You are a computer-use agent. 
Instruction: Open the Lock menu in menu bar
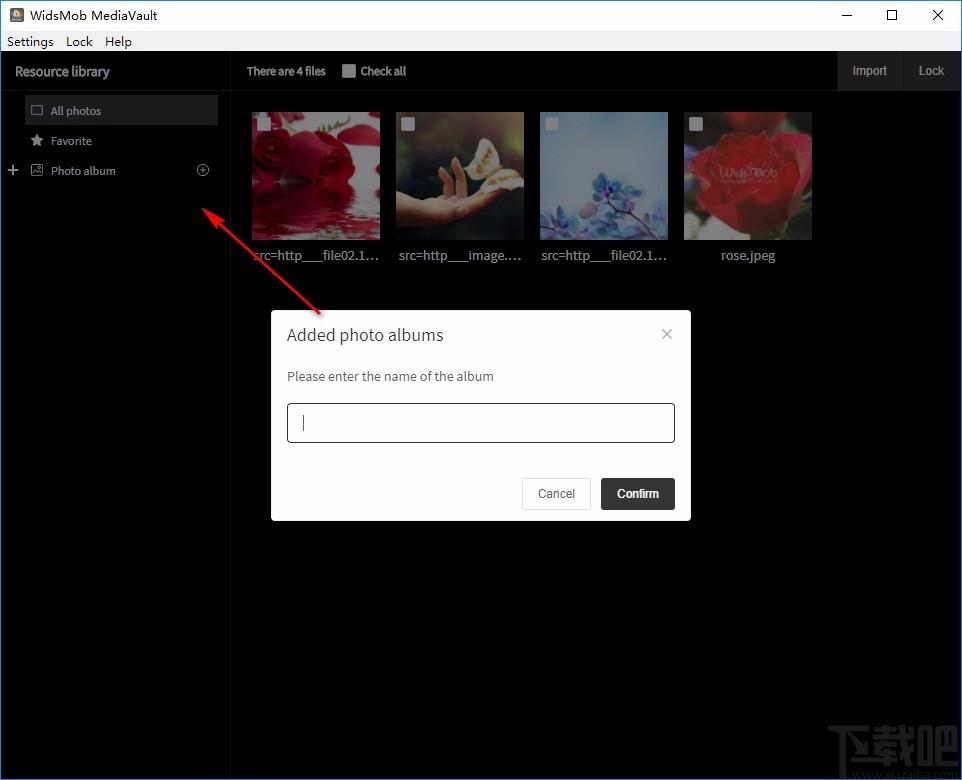[x=79, y=42]
